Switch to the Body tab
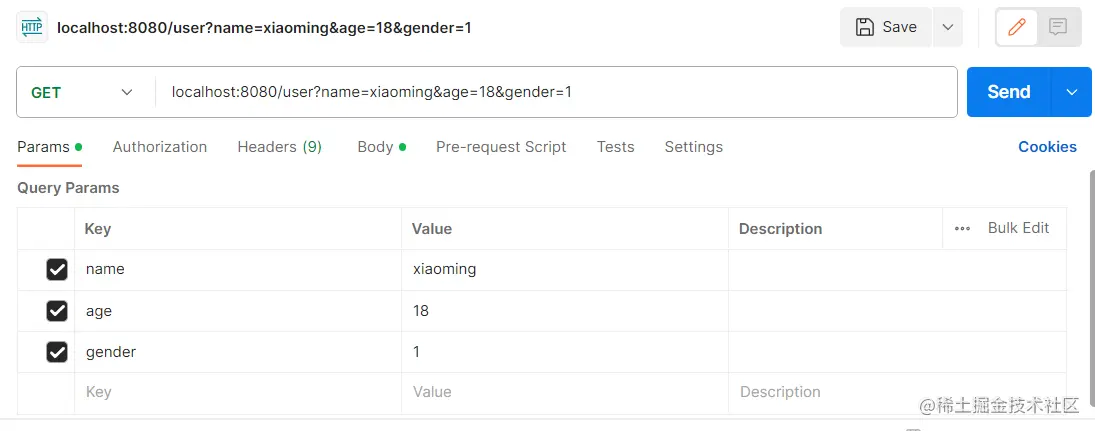This screenshot has height=431, width=1095. point(376,147)
